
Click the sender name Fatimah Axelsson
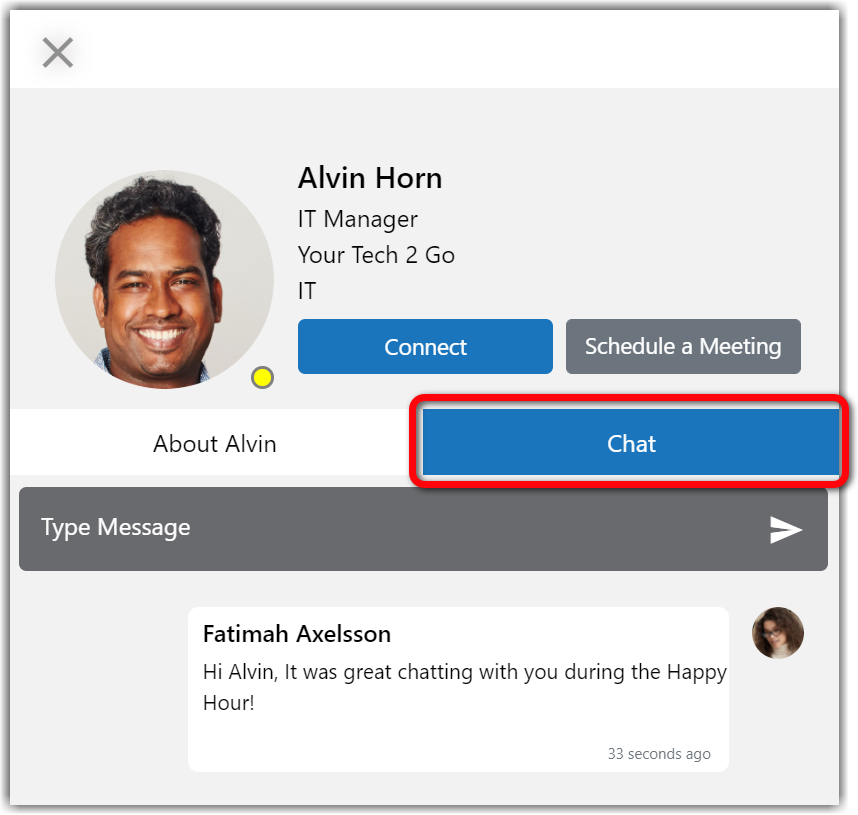pyautogui.click(x=297, y=634)
